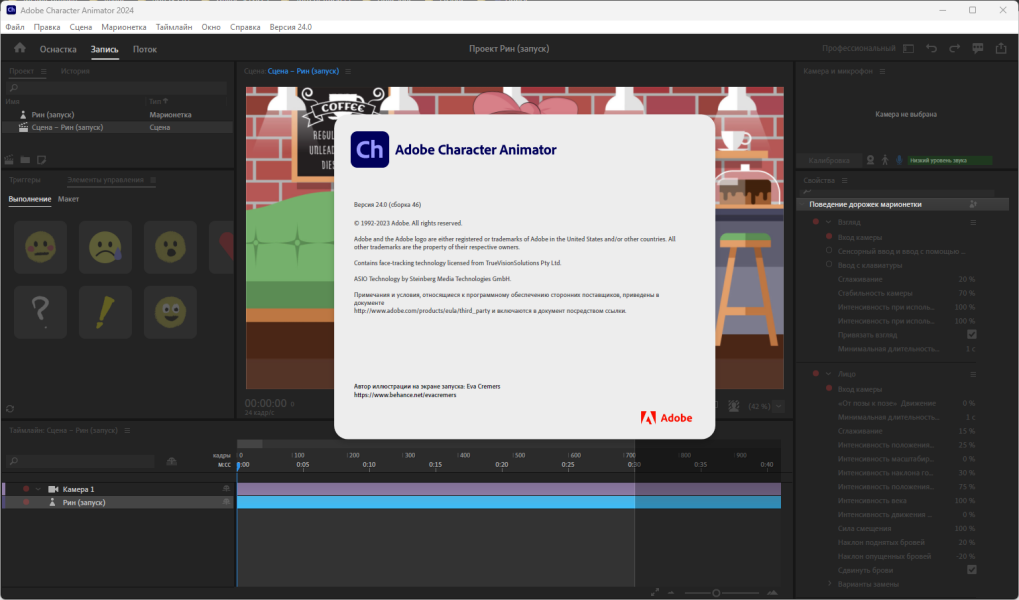
Task: Open the Свойства panel menu icon
Action: pyautogui.click(x=844, y=181)
